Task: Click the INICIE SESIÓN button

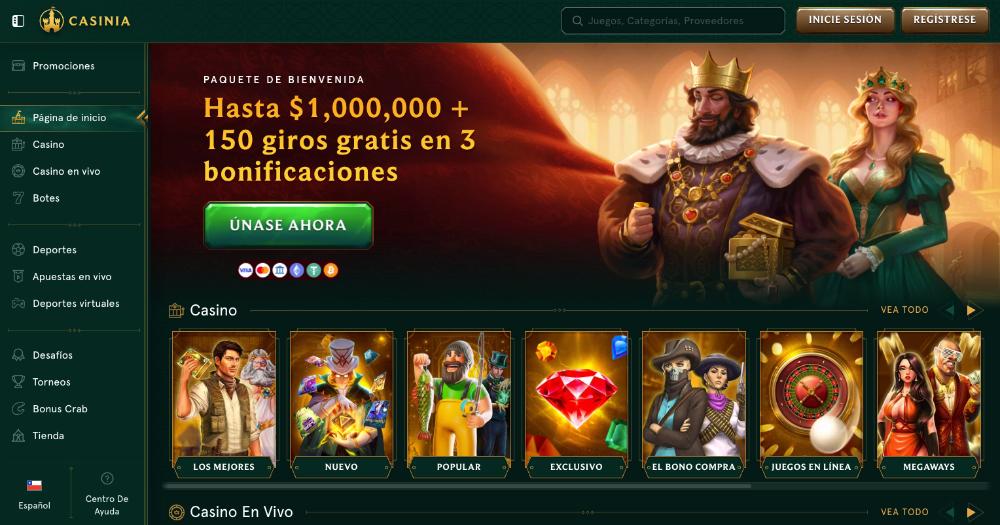Action: pyautogui.click(x=845, y=20)
